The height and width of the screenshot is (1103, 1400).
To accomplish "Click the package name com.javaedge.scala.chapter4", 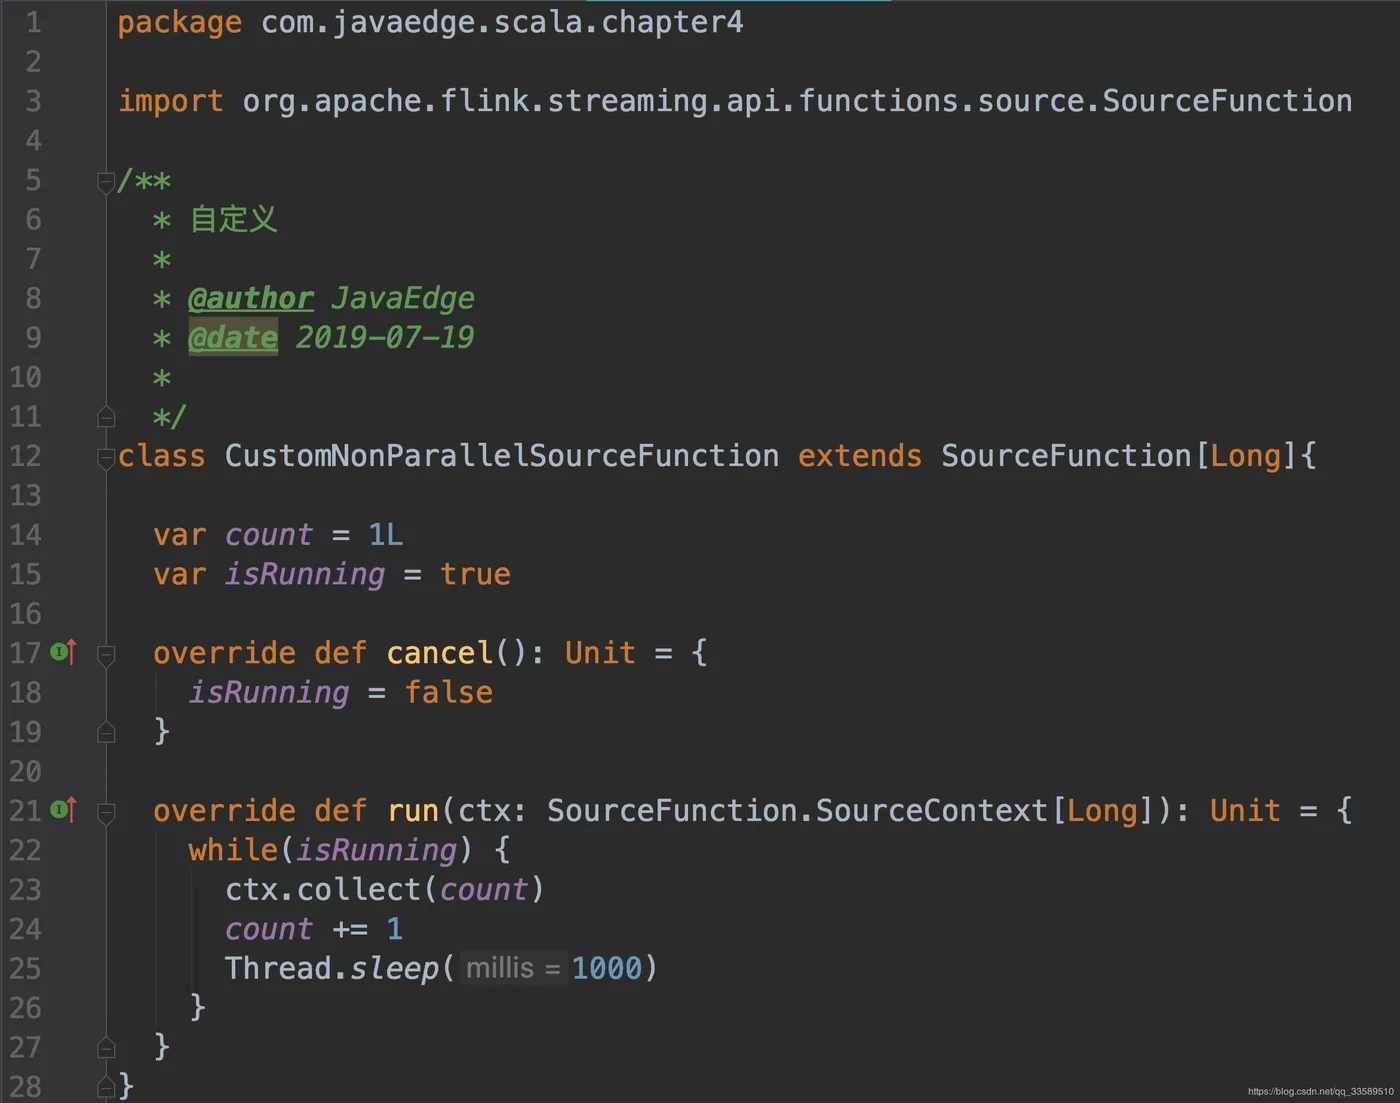I will point(502,22).
